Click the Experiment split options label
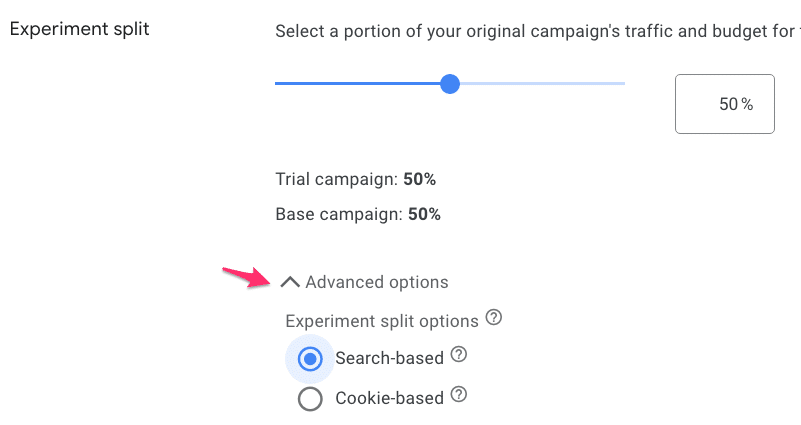 [x=382, y=321]
